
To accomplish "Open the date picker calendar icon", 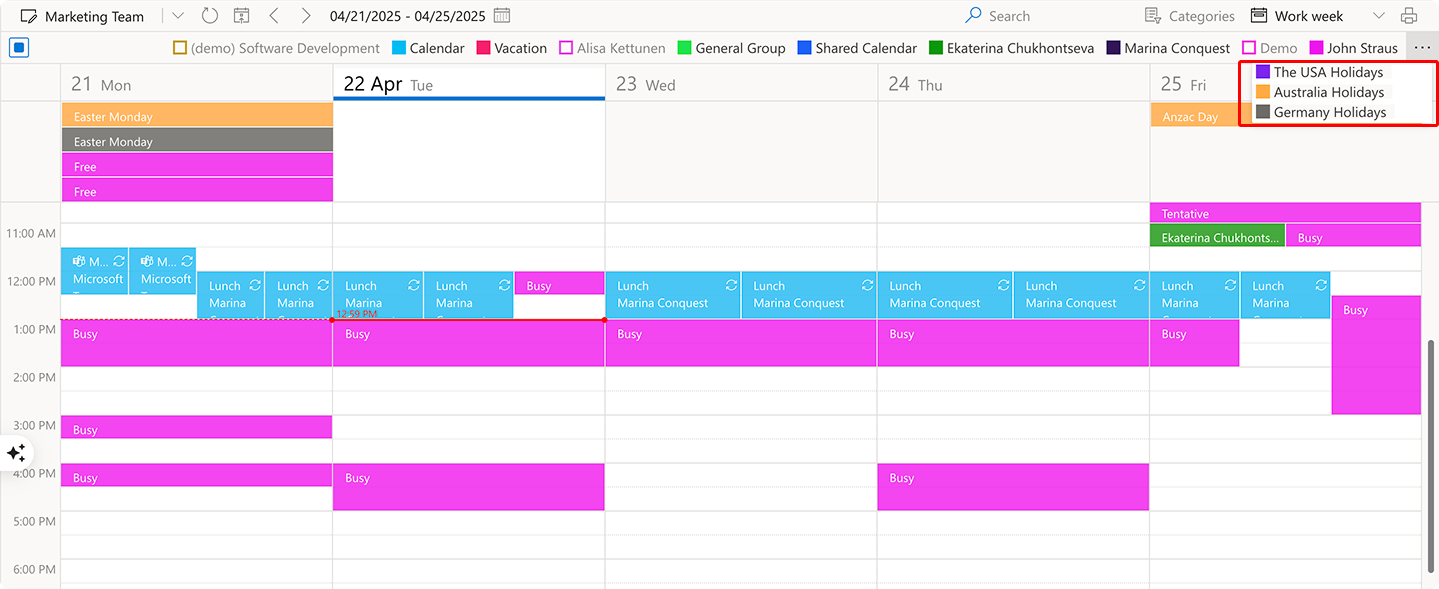I will [502, 16].
